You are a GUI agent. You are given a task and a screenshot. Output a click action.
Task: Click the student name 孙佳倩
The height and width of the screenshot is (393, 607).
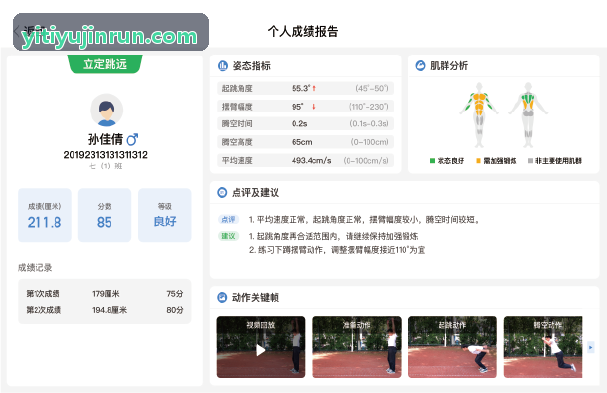point(105,139)
